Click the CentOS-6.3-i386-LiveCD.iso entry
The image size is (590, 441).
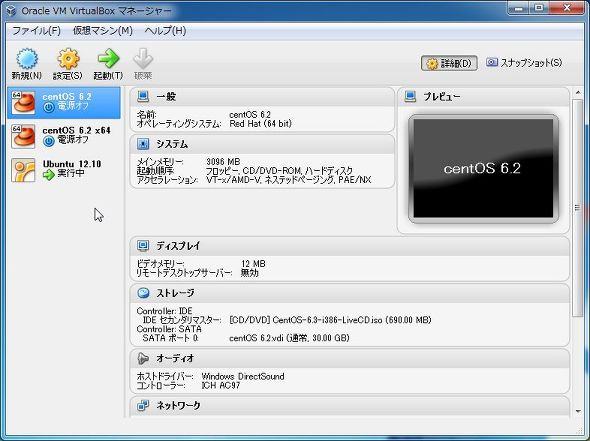330,320
